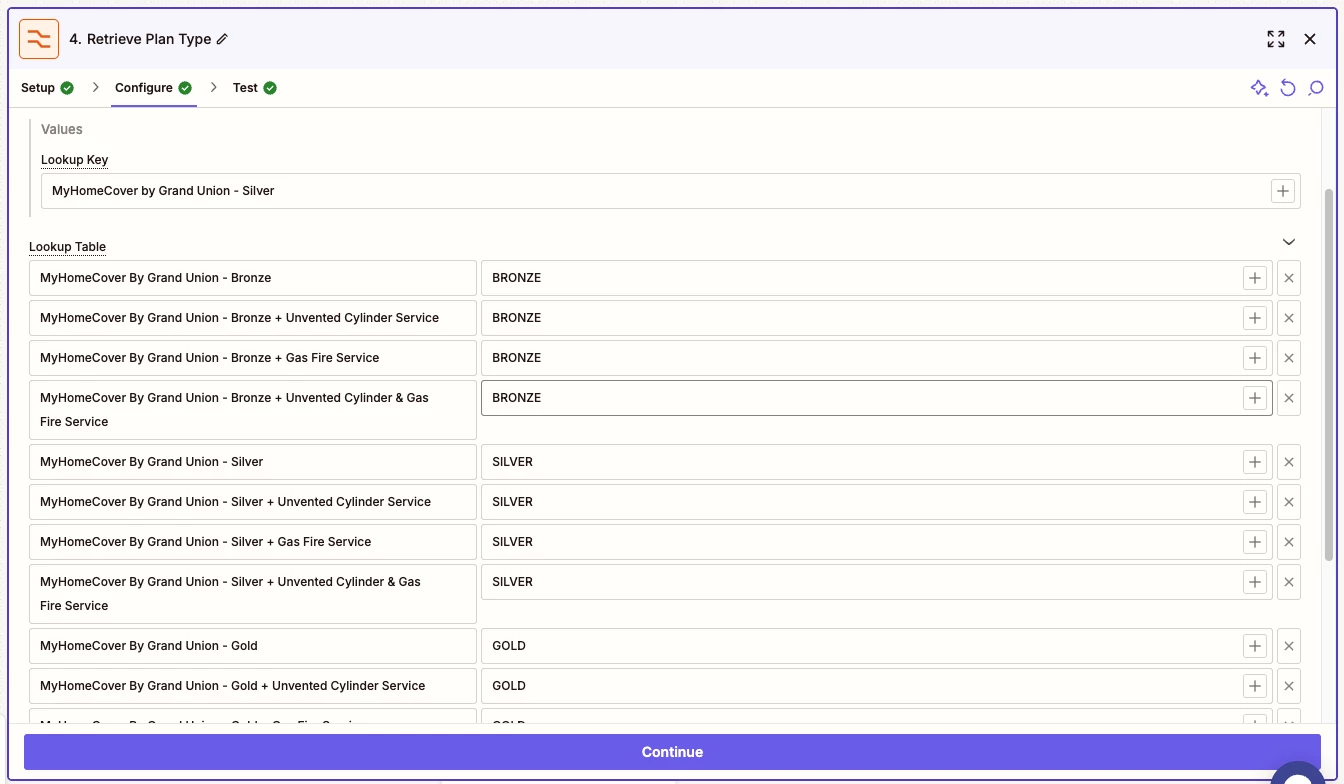This screenshot has width=1344, height=784.
Task: Edit the 'MyHomeCover By Grand Union - Gold' key field
Action: point(253,646)
